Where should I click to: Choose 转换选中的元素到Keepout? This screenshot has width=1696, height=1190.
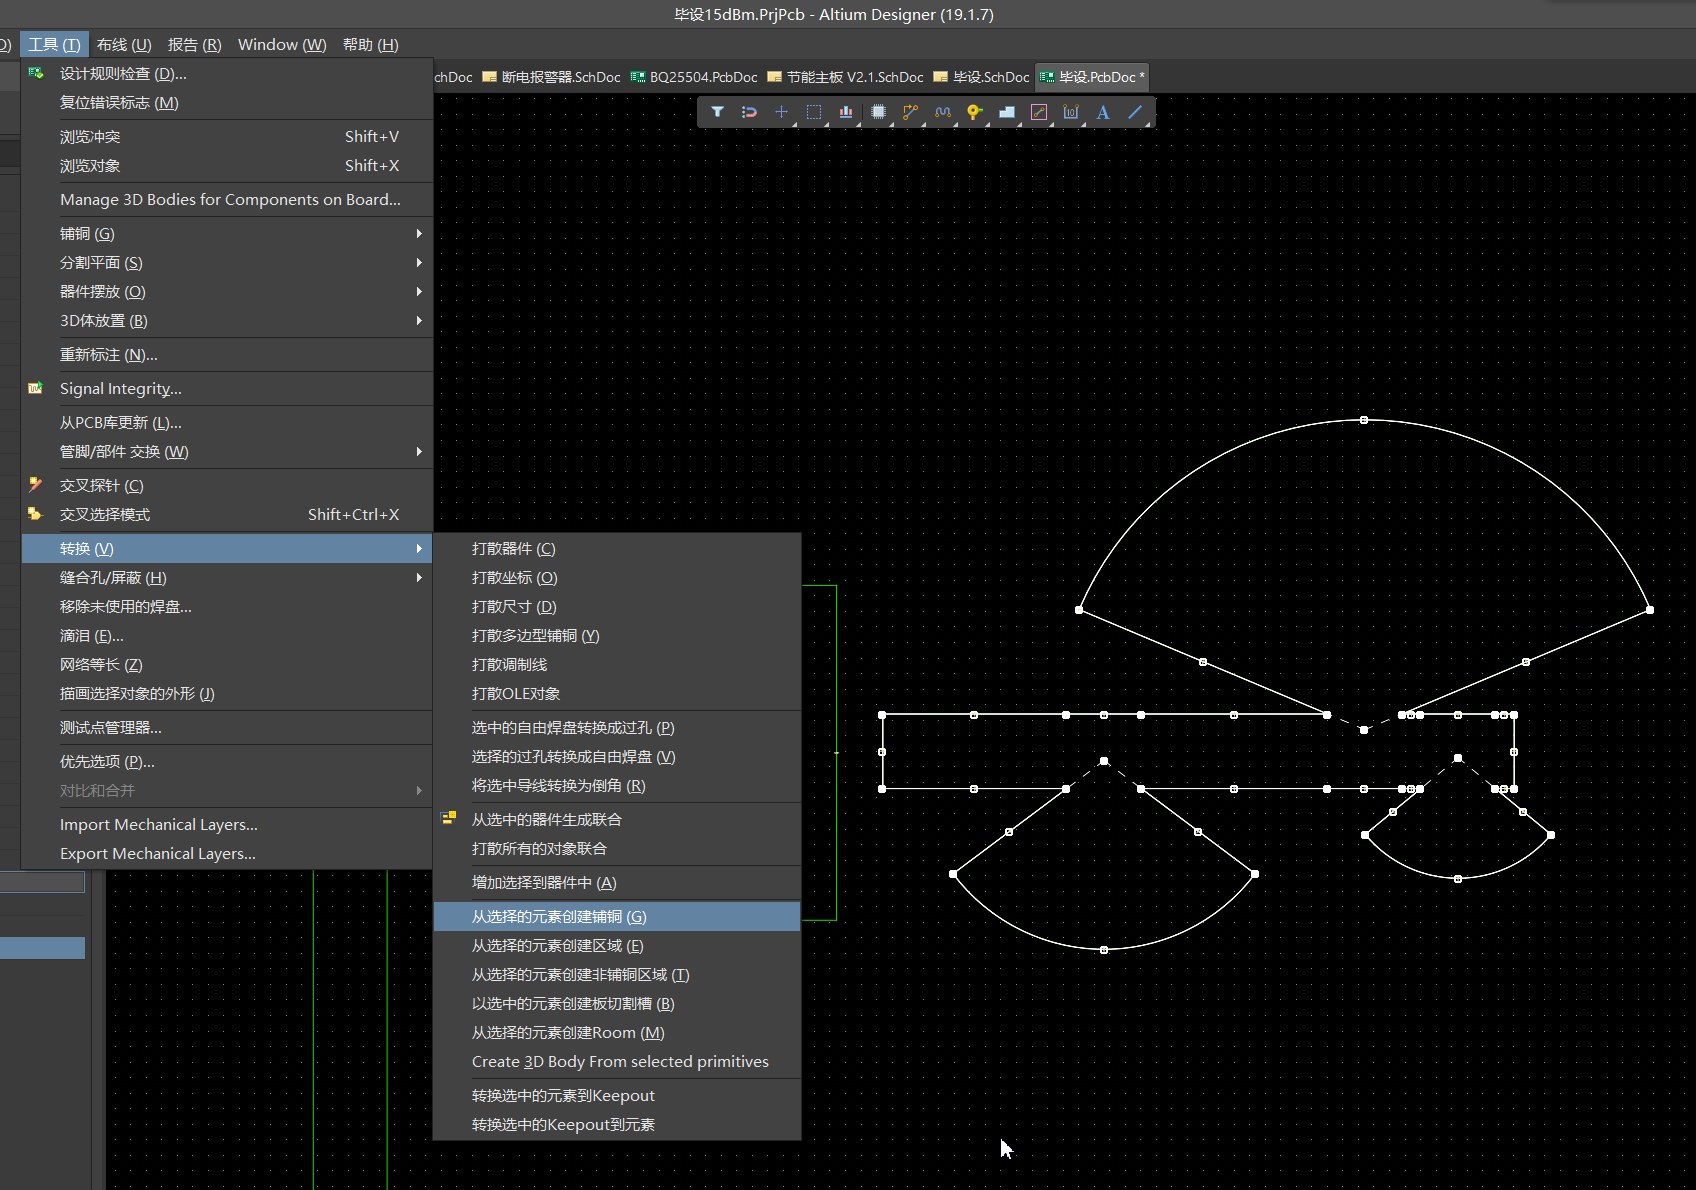617,1096
